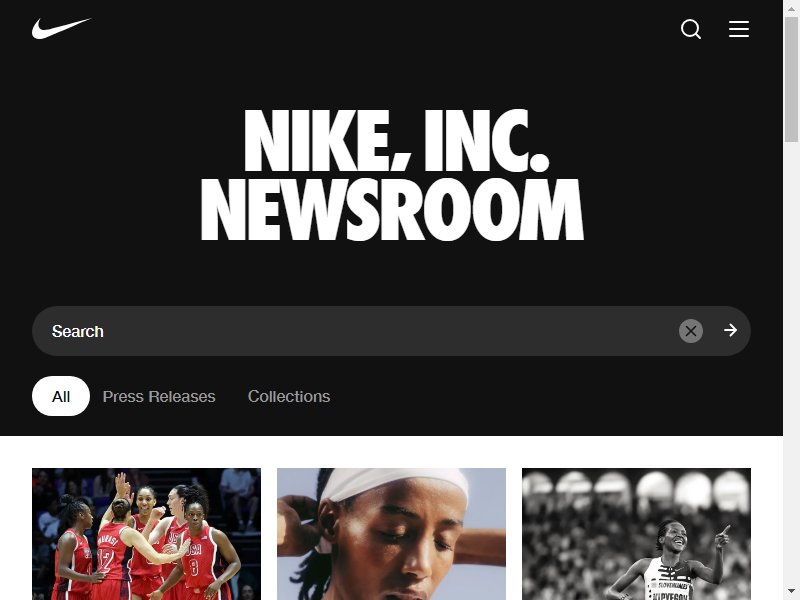Switch to Press Releases tab
This screenshot has width=800, height=600.
pos(159,396)
